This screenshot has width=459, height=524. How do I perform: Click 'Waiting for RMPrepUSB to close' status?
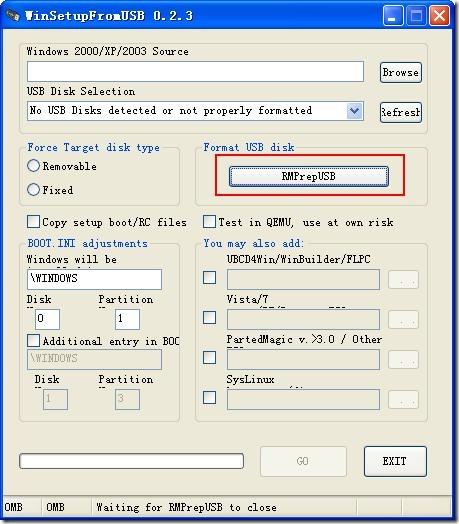pyautogui.click(x=186, y=507)
